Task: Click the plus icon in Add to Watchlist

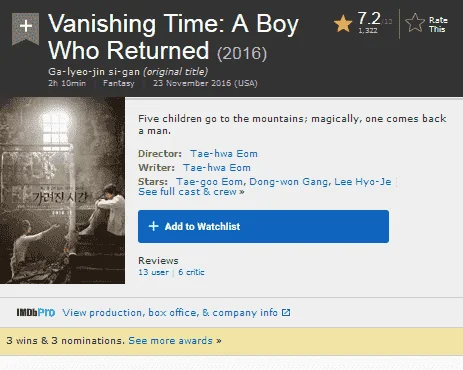Action: click(x=153, y=226)
